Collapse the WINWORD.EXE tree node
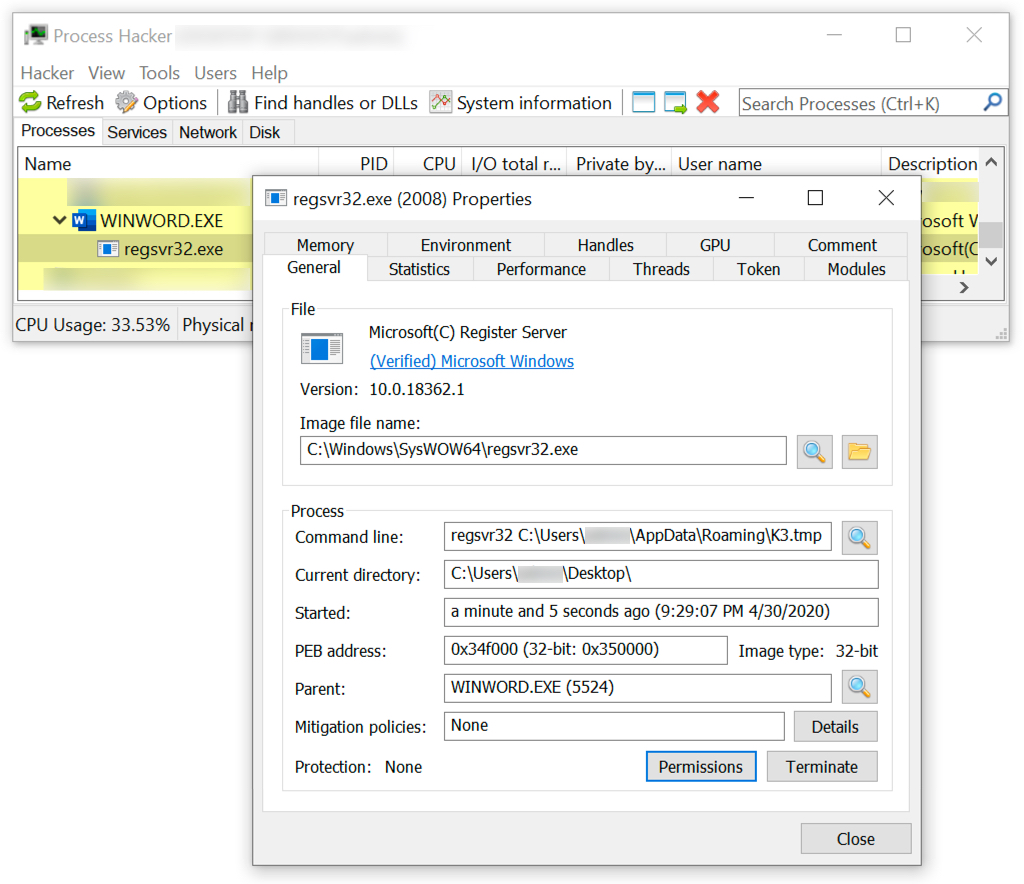 pyautogui.click(x=59, y=220)
